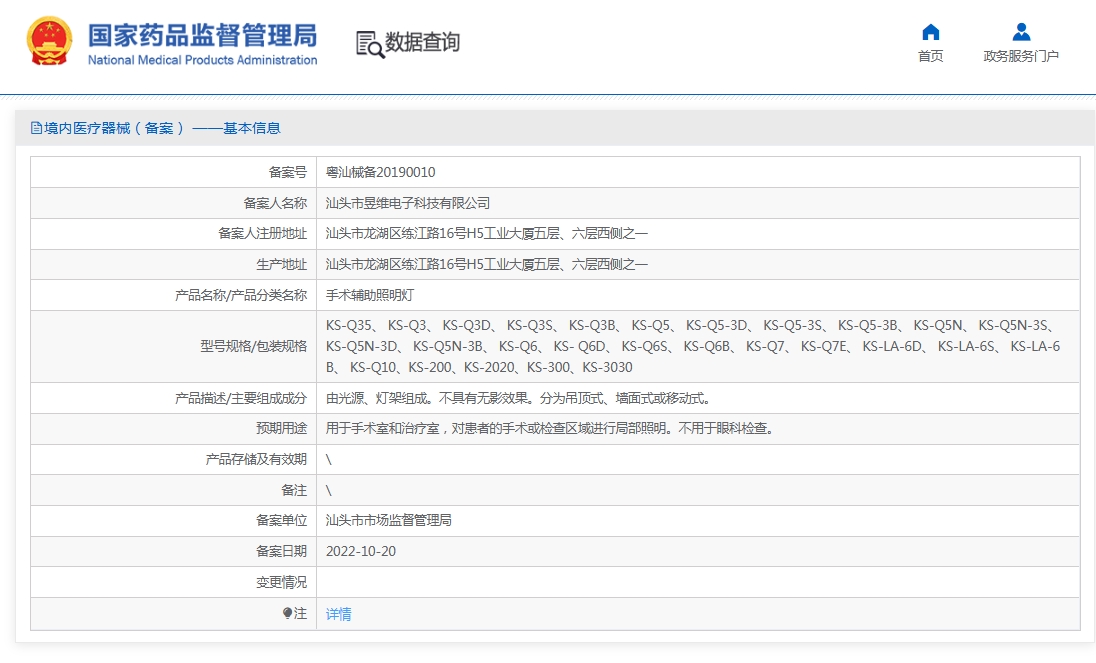The width and height of the screenshot is (1096, 663).
Task: Click the 变更情况 row label
Action: click(x=281, y=582)
